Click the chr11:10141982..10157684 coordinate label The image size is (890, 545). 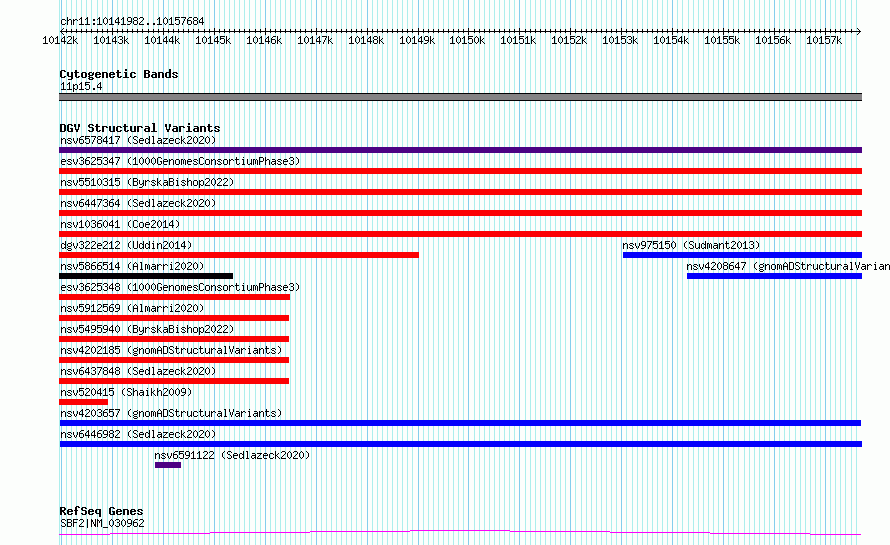click(132, 21)
